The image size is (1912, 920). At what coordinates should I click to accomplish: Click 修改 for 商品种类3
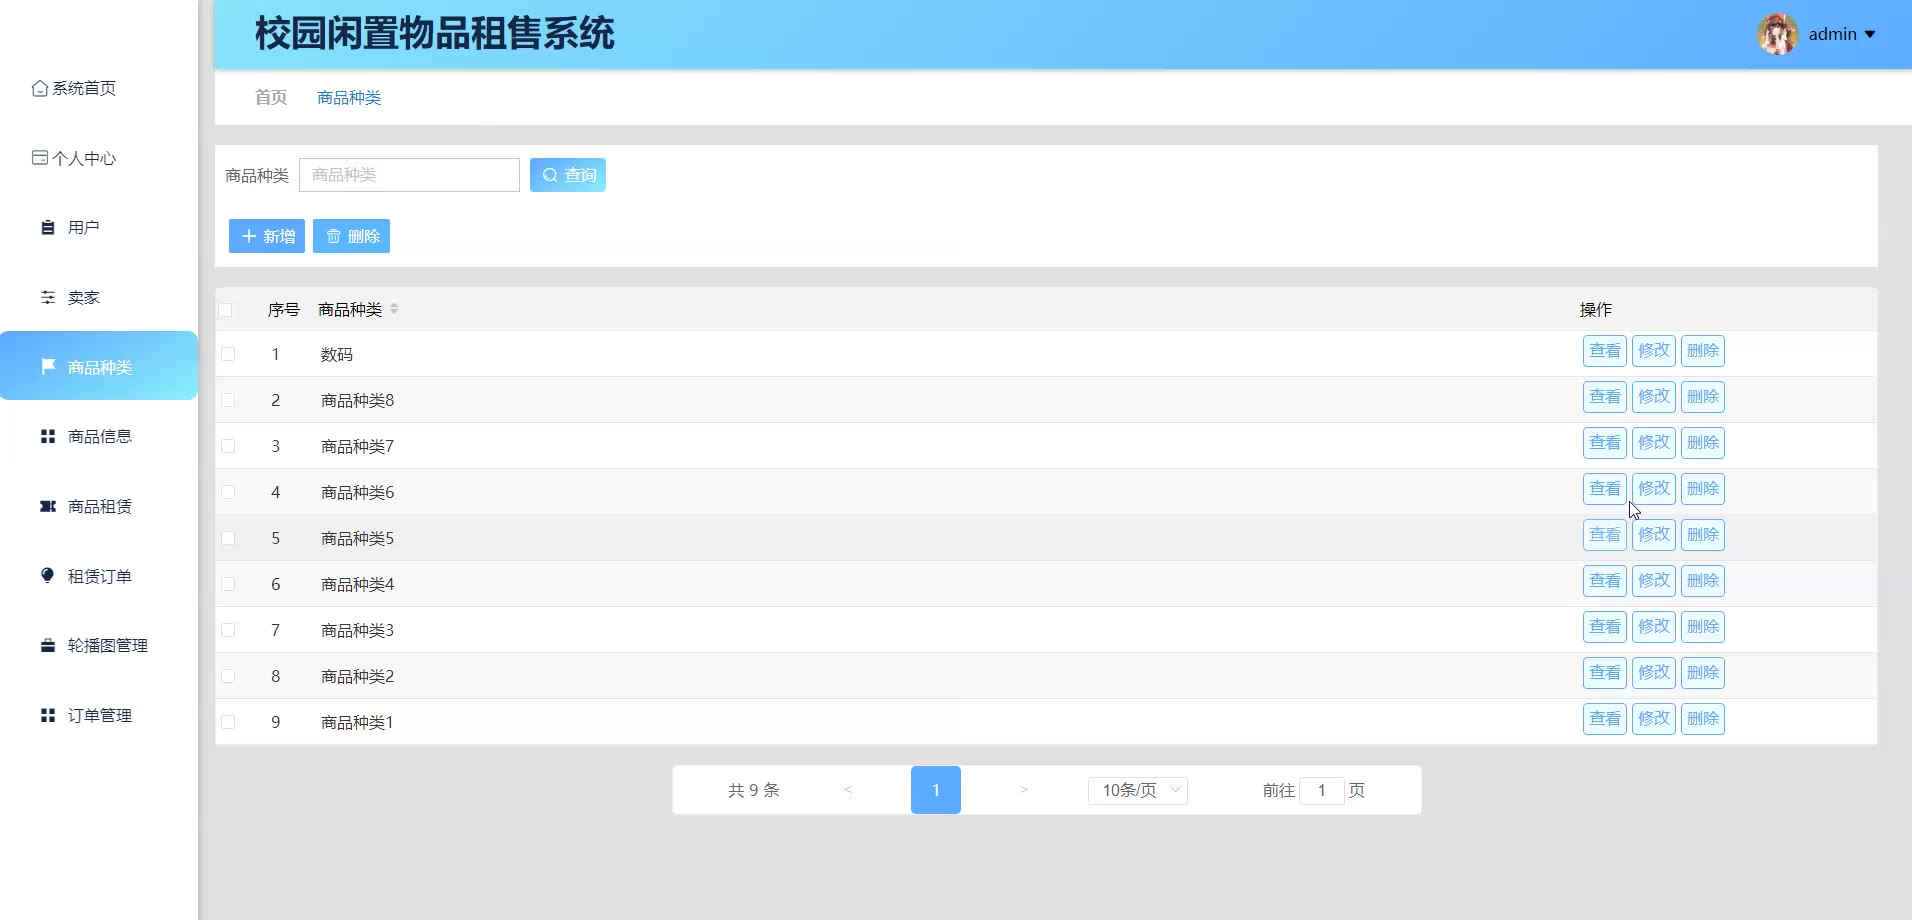[1654, 627]
